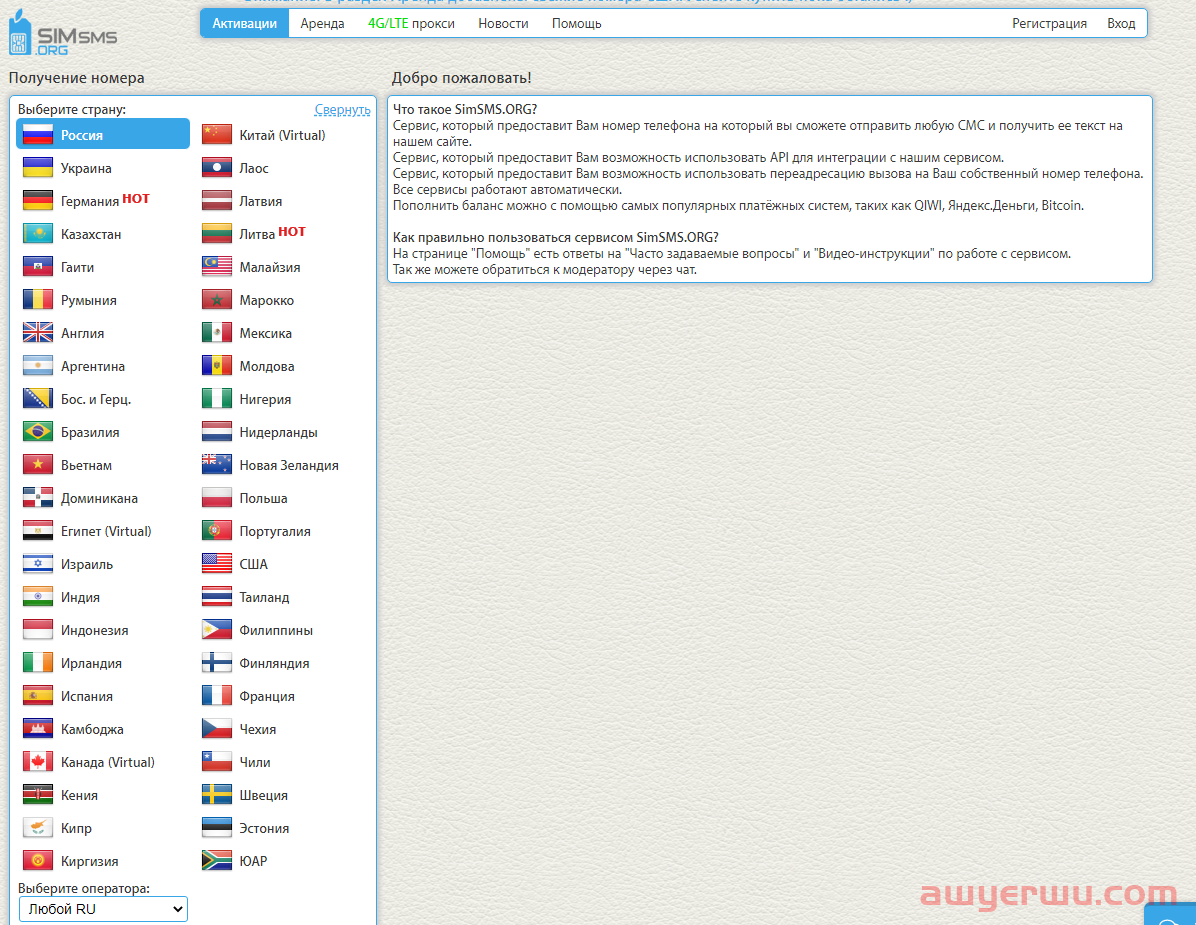This screenshot has height=925, width=1196.
Task: Select country Финляндия
Action: [274, 663]
